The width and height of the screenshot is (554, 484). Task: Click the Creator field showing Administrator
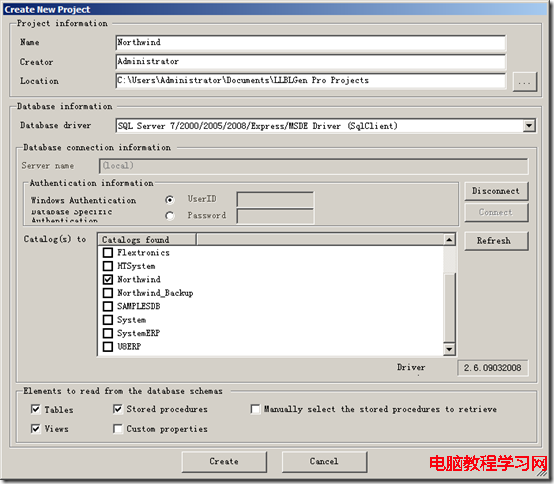pyautogui.click(x=310, y=62)
